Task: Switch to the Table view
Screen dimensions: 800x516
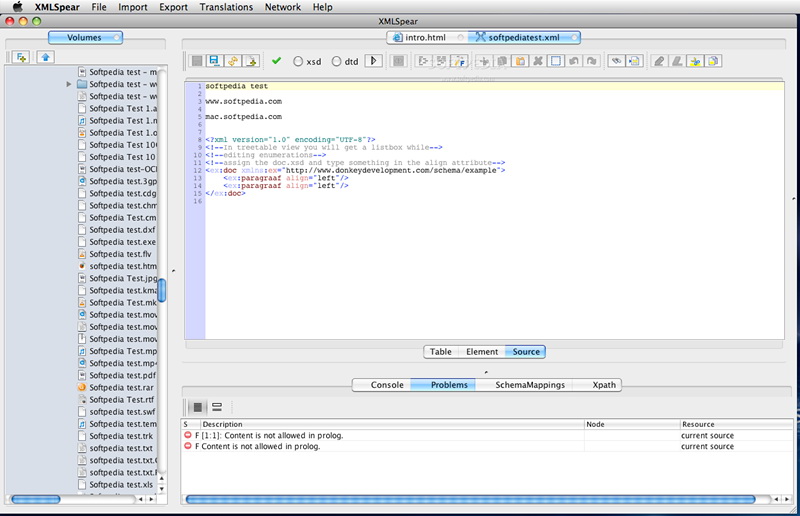Action: [440, 352]
